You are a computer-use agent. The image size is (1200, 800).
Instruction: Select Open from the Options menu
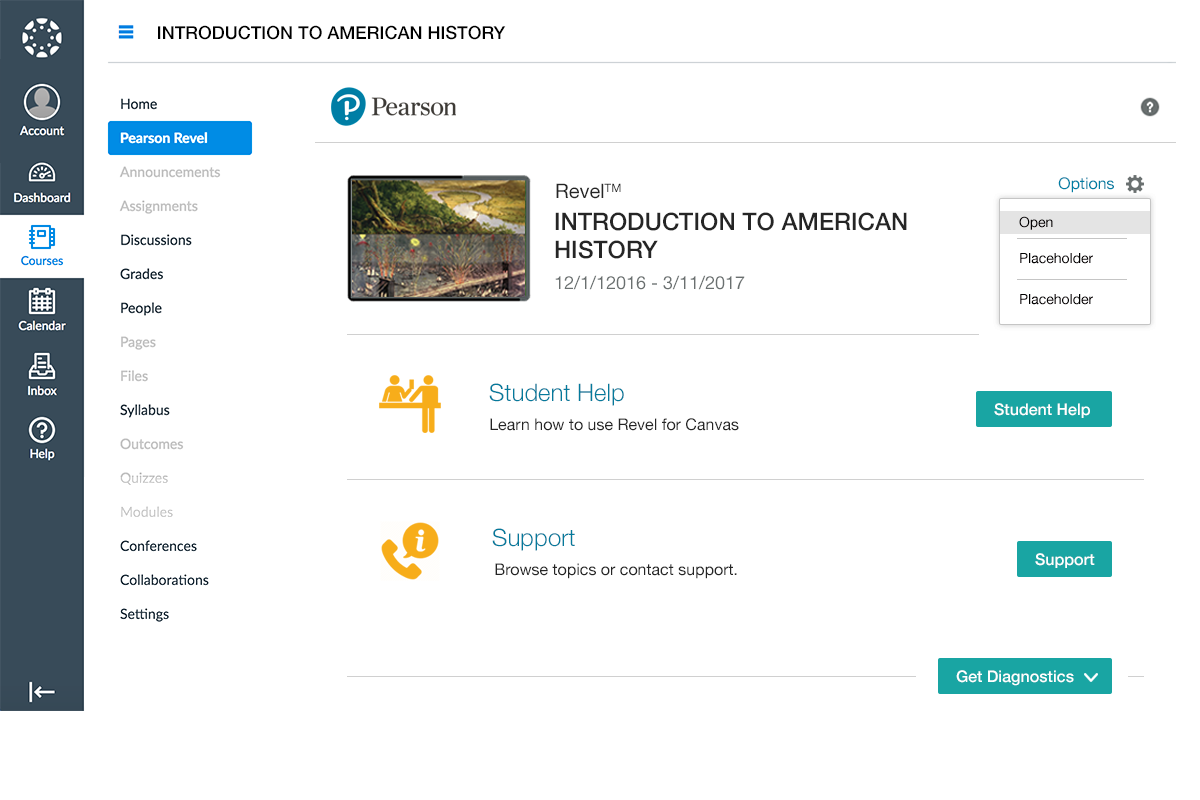click(x=1036, y=222)
